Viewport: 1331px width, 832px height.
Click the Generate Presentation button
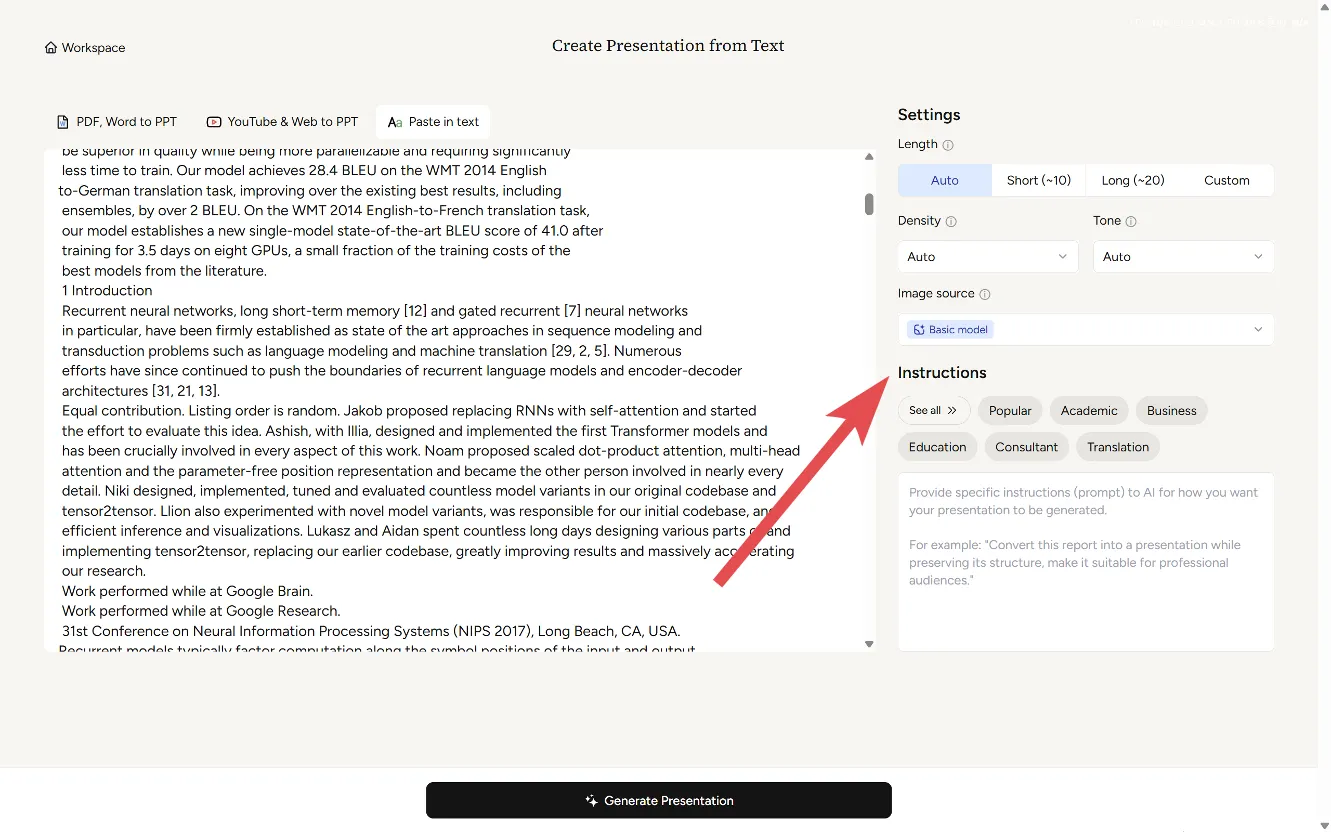[658, 801]
